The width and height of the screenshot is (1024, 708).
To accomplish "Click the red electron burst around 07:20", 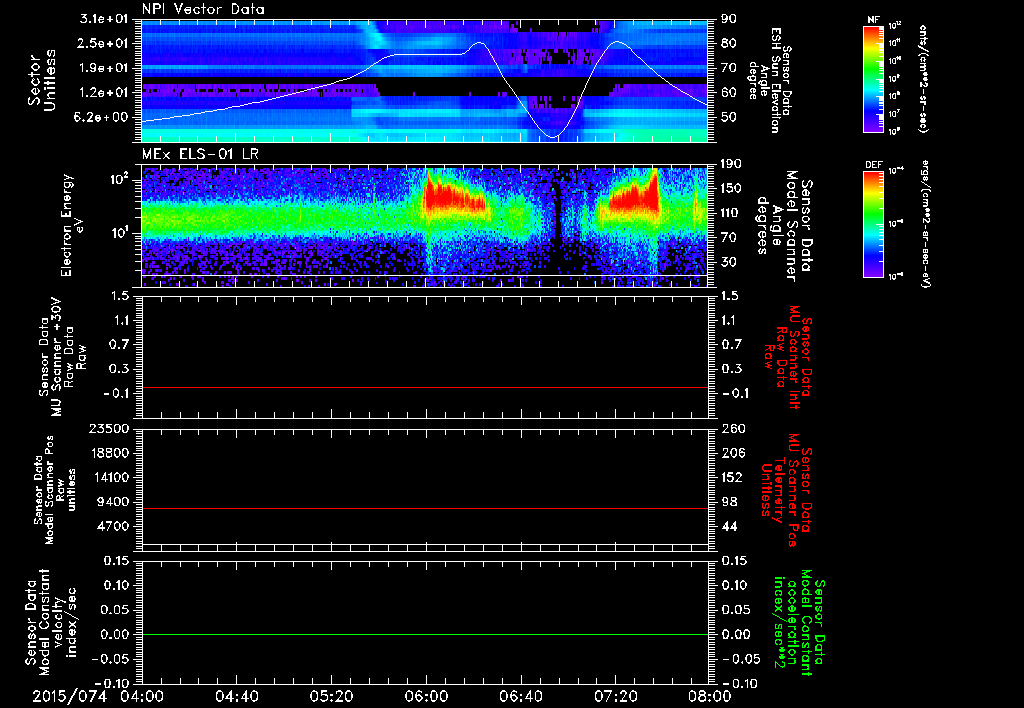I will pyautogui.click(x=635, y=196).
